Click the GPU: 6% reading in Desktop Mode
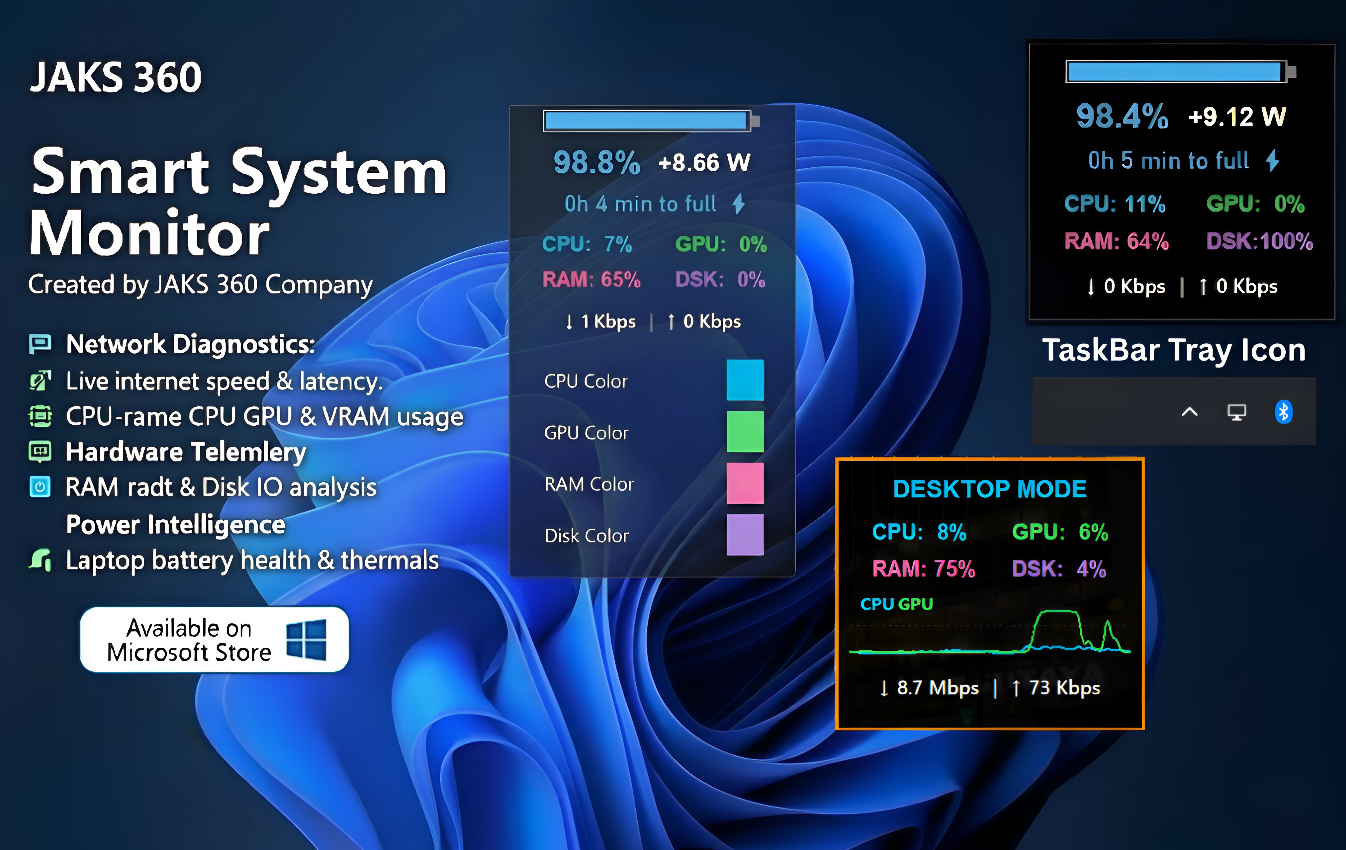This screenshot has width=1346, height=850. 1060,532
